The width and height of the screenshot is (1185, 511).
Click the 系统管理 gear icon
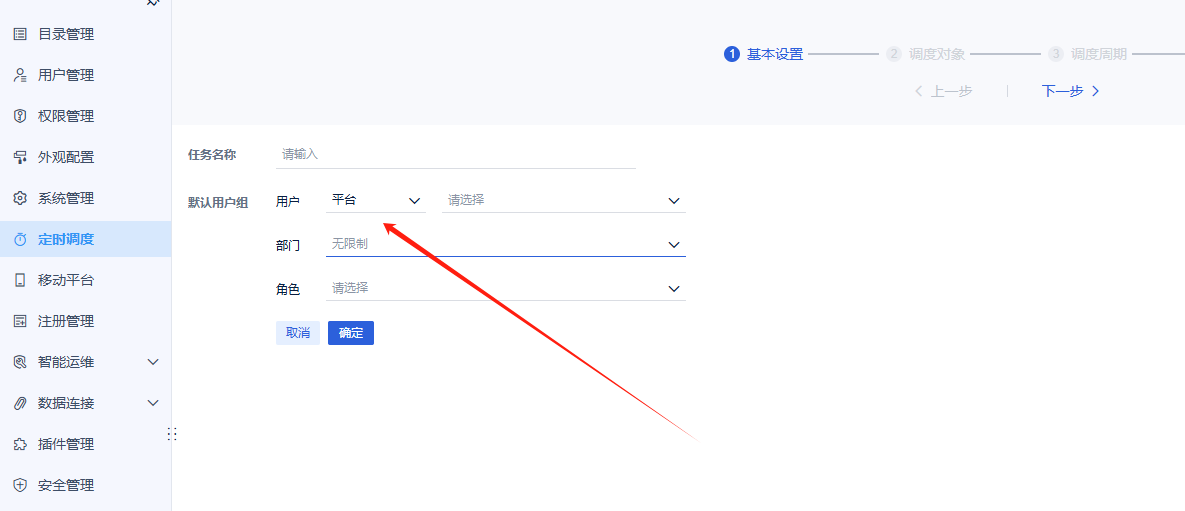20,198
